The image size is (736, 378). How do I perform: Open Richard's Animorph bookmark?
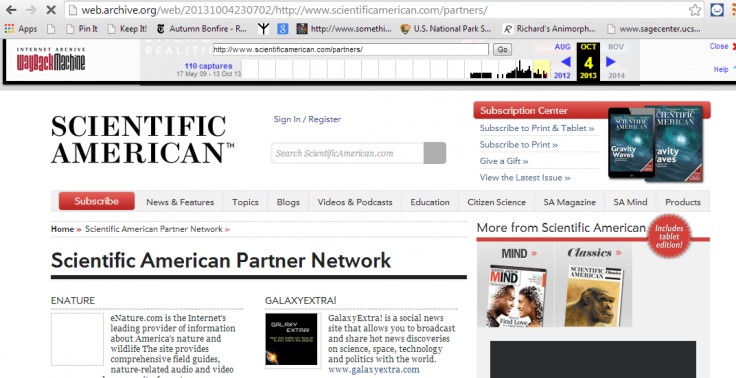[x=549, y=29]
